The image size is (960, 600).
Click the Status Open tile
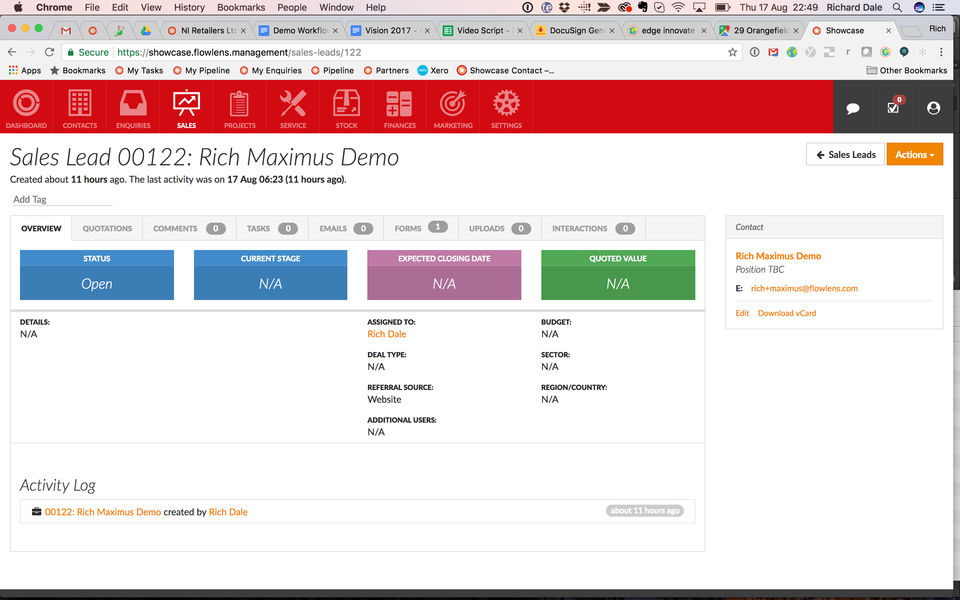tap(97, 275)
